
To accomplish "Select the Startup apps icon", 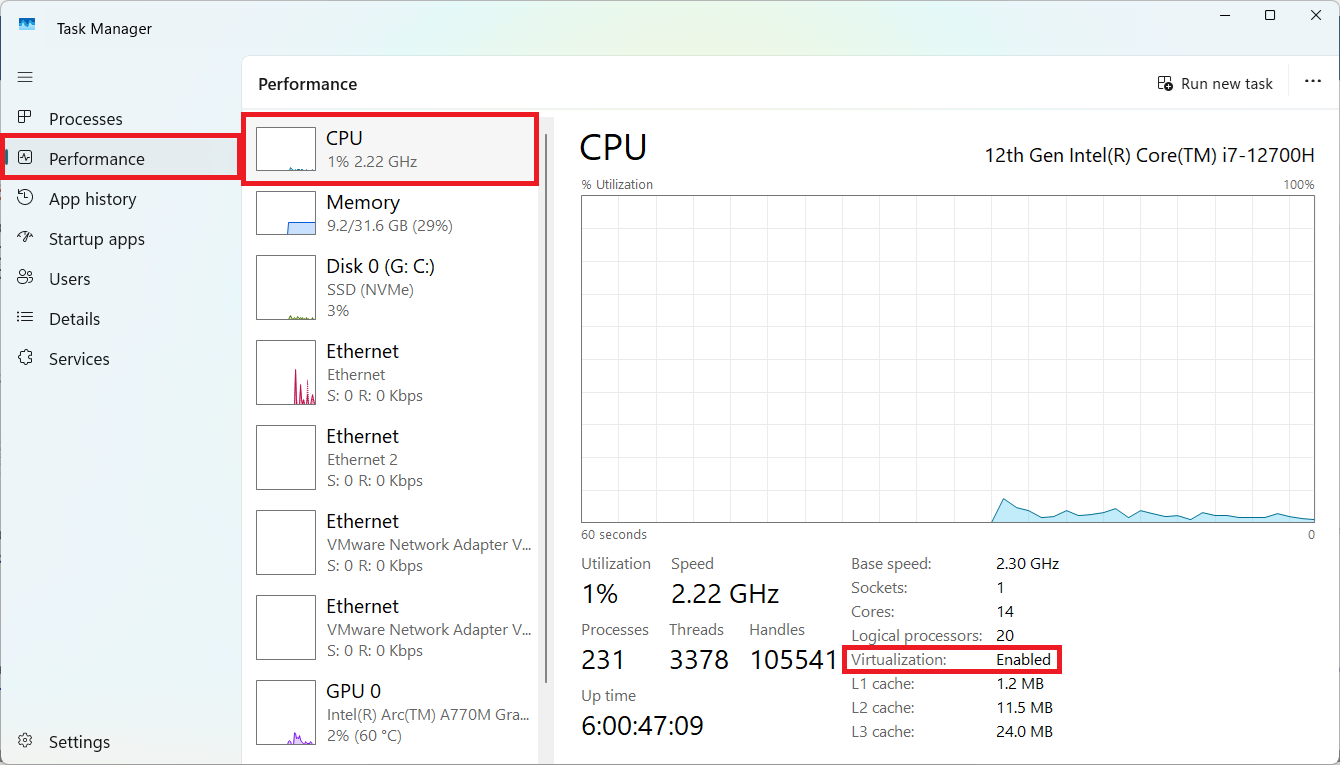I will [x=25, y=238].
